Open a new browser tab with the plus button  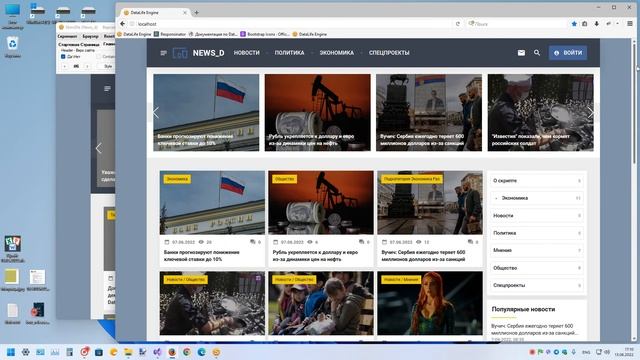coord(196,13)
